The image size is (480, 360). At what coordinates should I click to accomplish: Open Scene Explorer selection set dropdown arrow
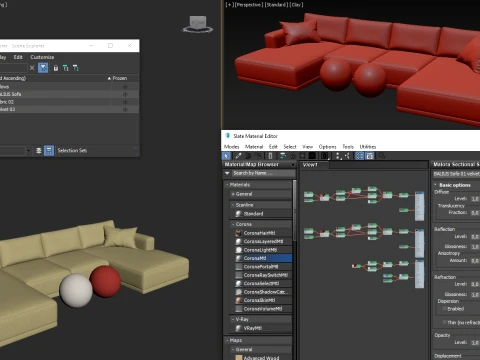coord(28,151)
